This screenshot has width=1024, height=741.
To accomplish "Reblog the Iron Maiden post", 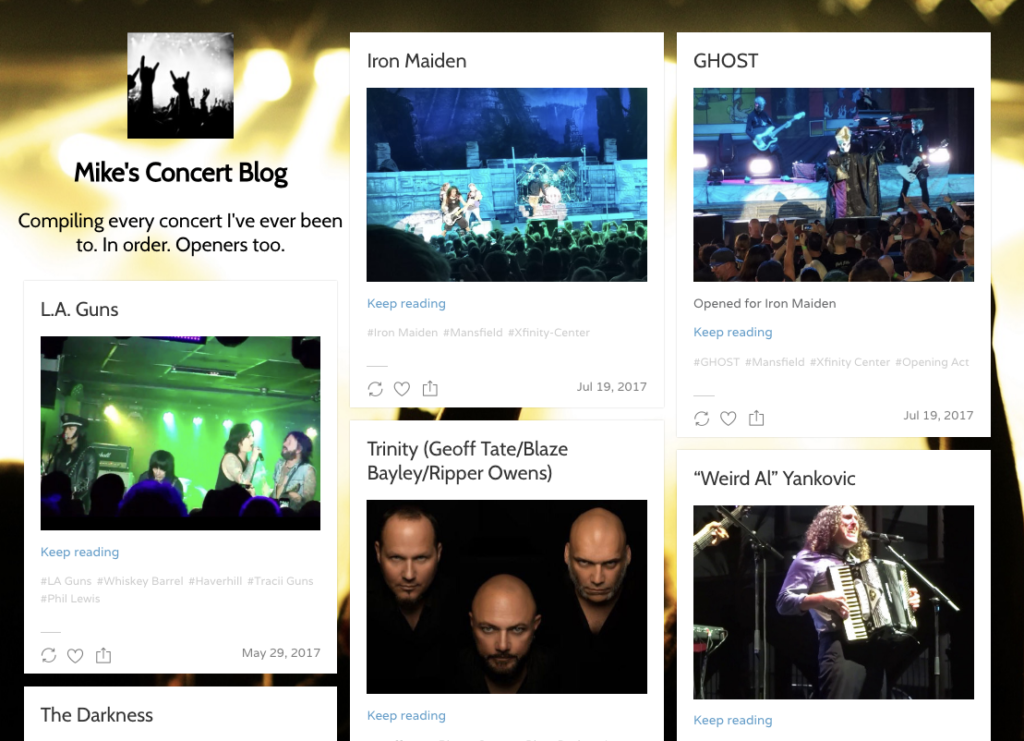I will pos(375,389).
